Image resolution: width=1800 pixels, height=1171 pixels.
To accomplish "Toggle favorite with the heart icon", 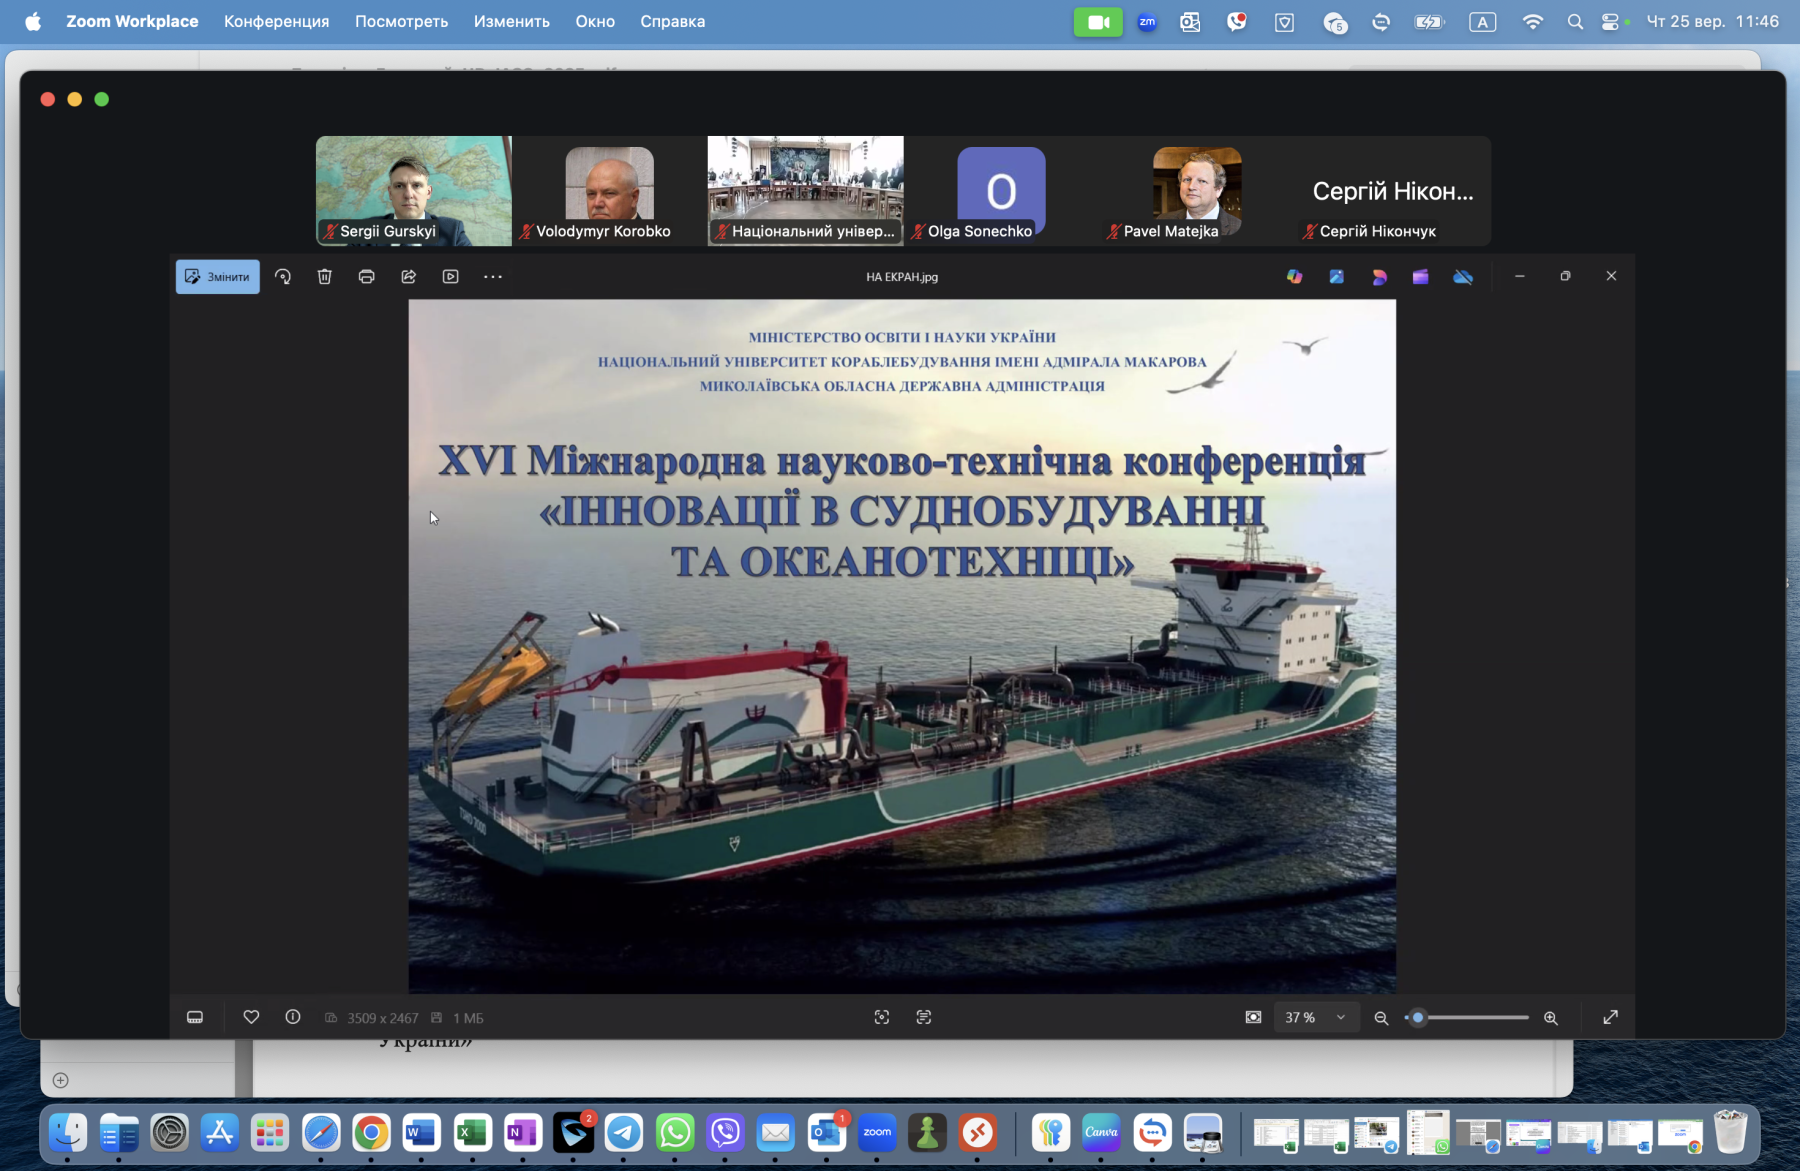I will tap(251, 1017).
